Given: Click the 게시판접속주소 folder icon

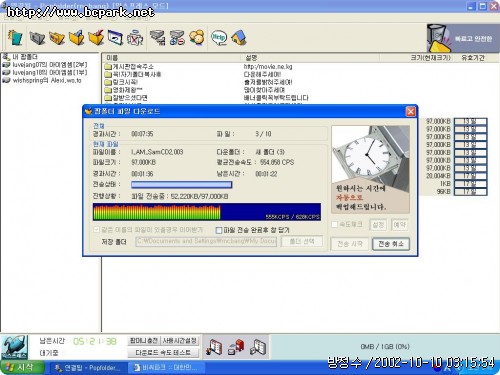Looking at the screenshot, I should click(x=108, y=67).
